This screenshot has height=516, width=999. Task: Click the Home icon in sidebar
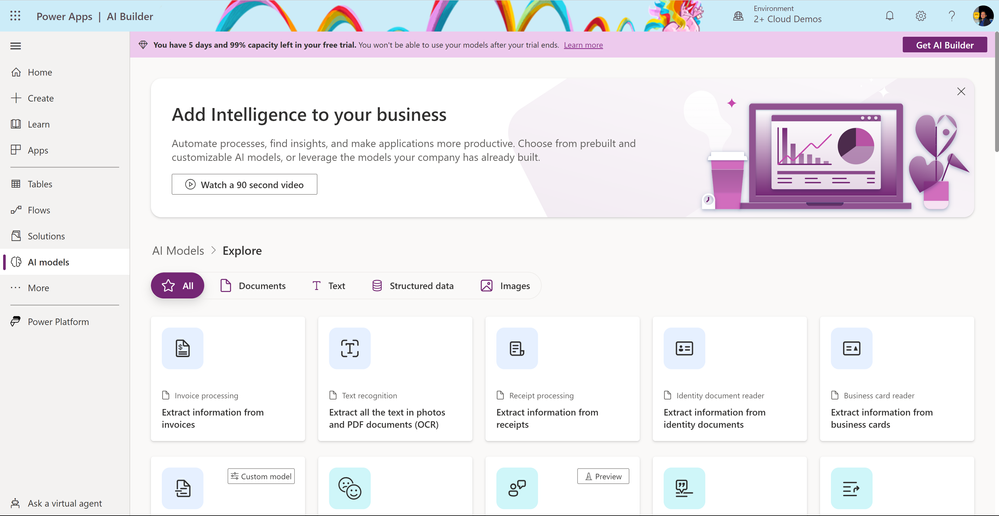[x=16, y=73]
